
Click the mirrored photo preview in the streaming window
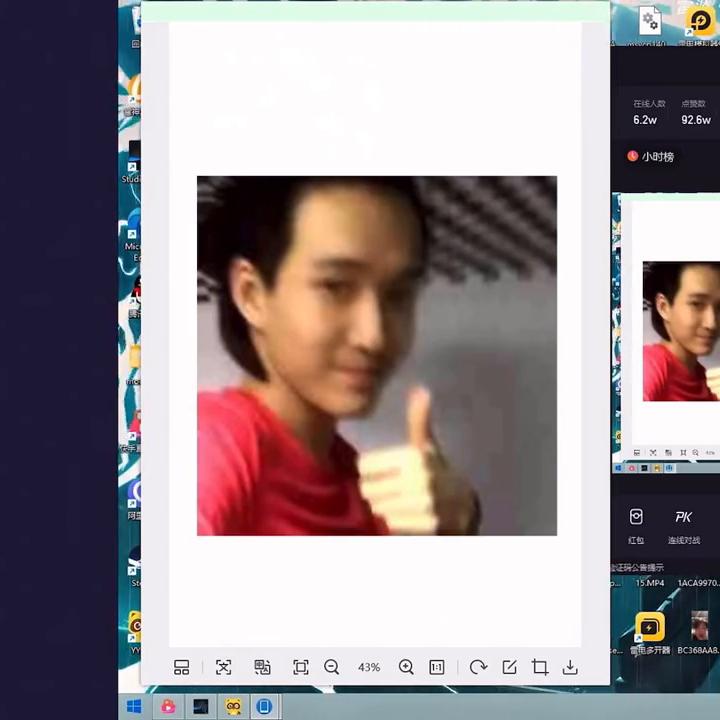[x=681, y=331]
